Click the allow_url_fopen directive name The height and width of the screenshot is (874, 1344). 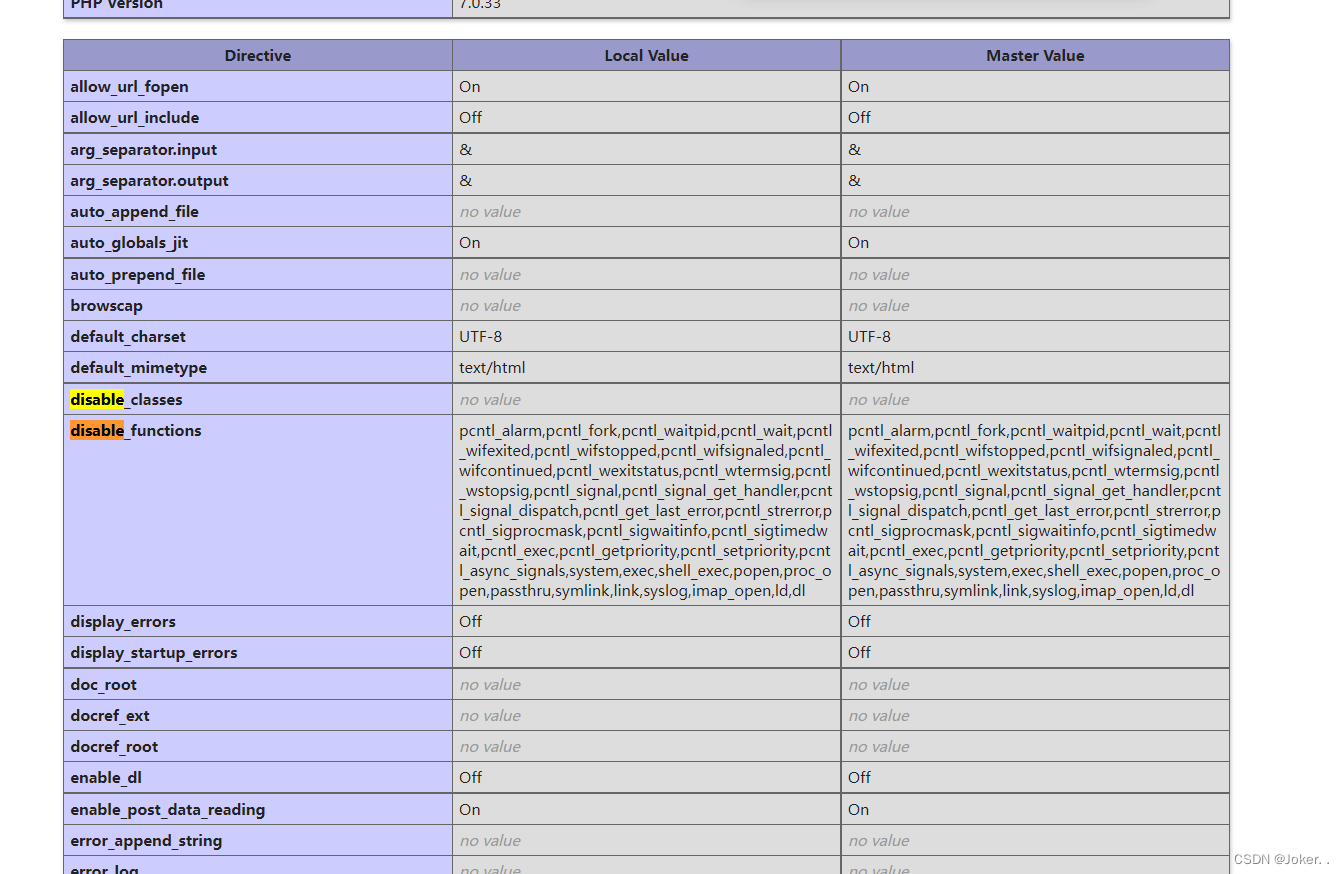(129, 87)
